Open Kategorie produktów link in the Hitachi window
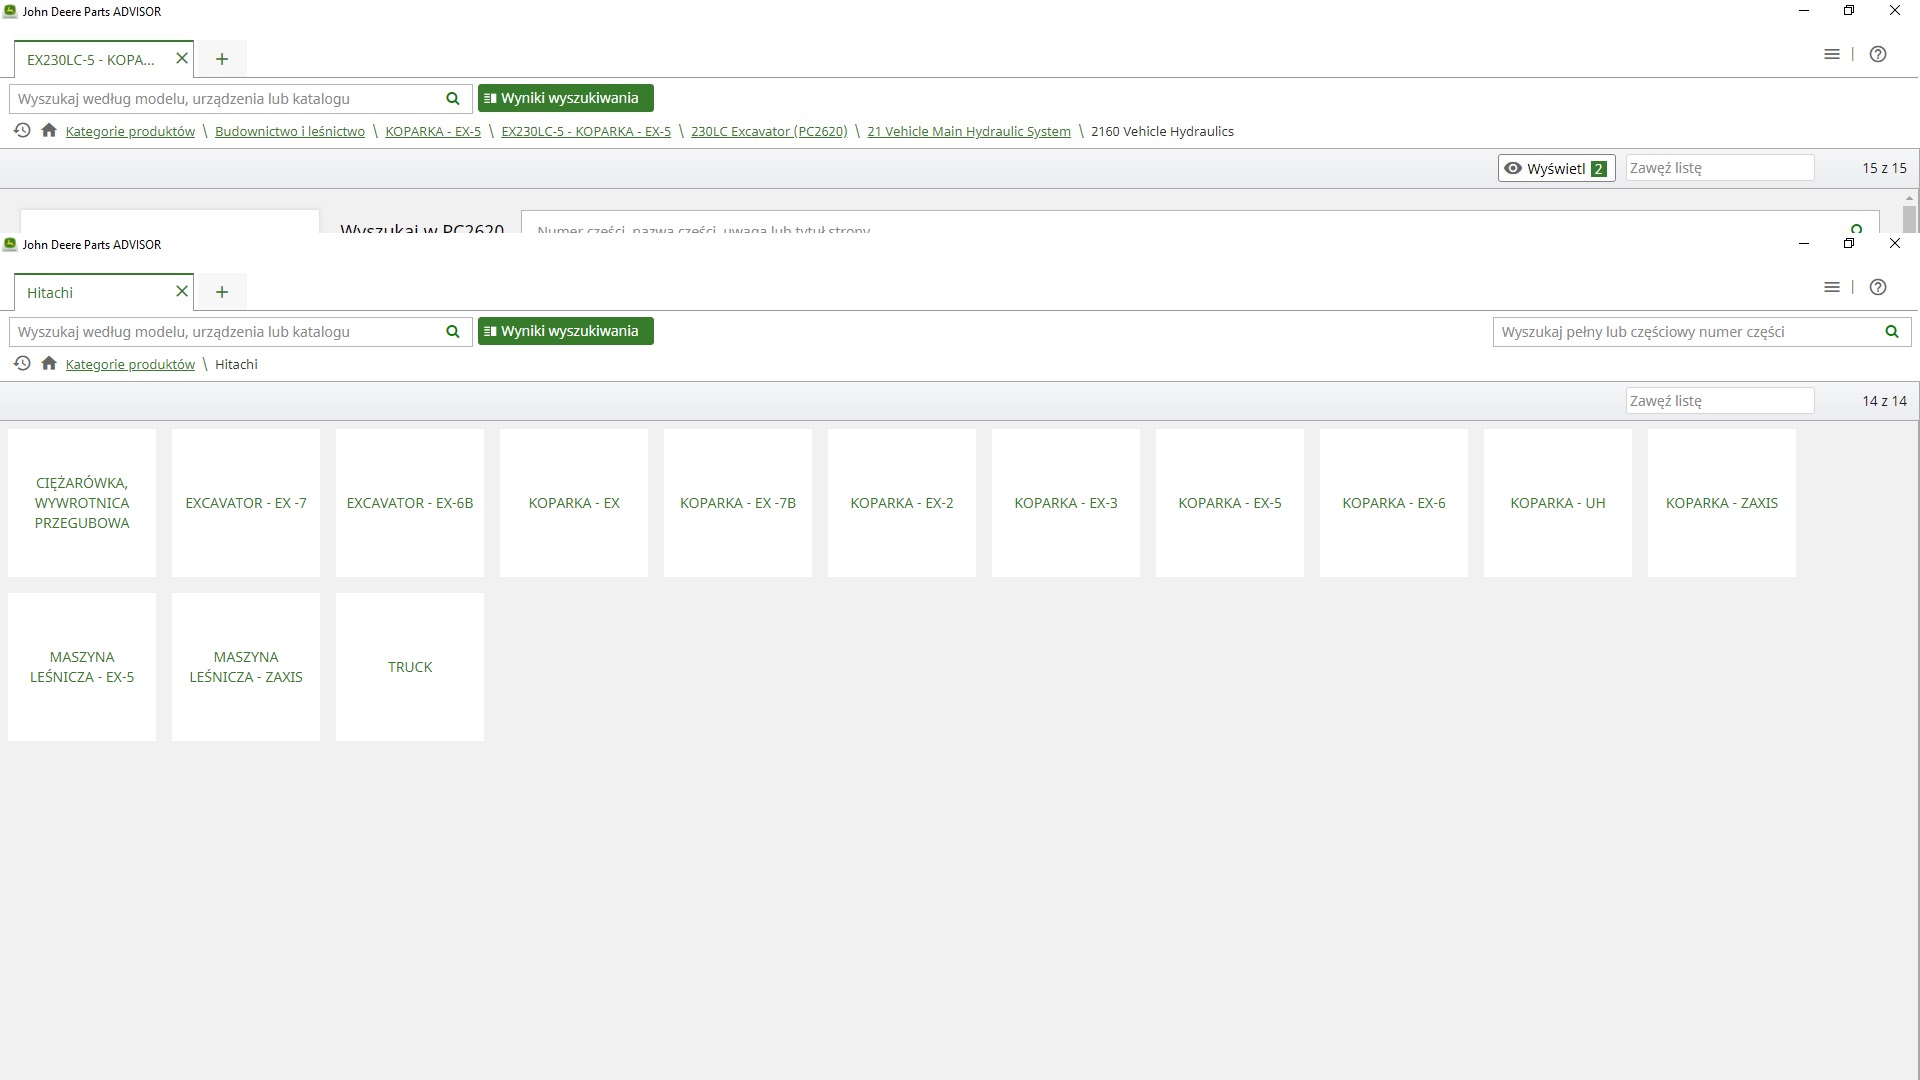Viewport: 1920px width, 1080px height. 130,365
